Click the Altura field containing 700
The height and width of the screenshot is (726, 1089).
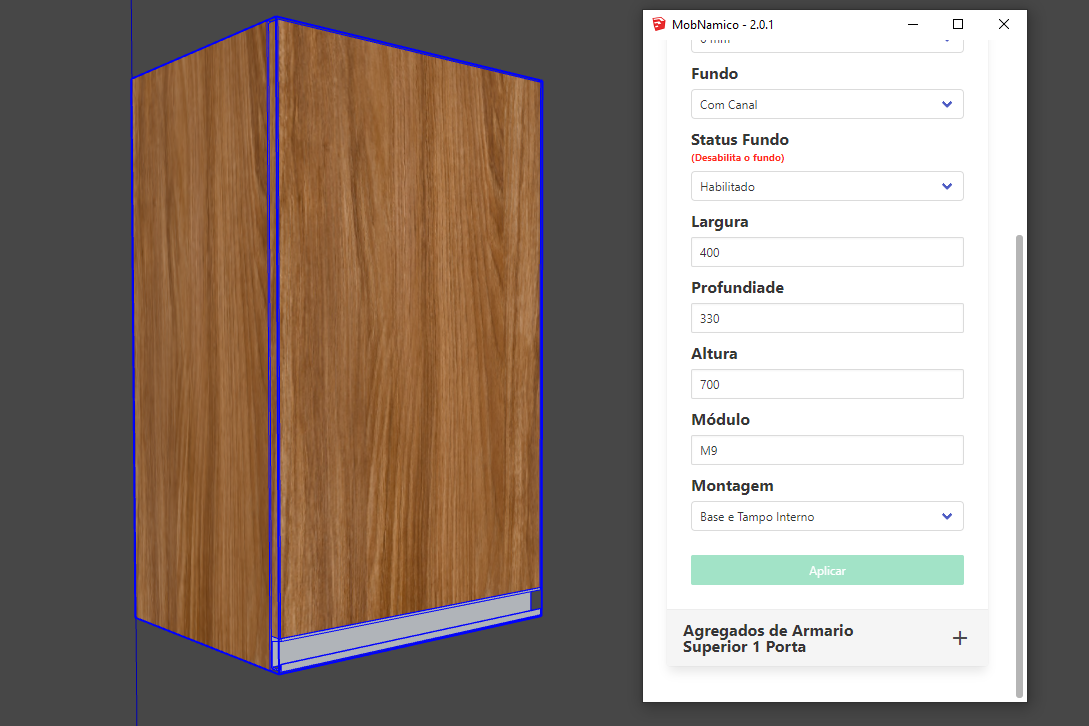coord(826,384)
